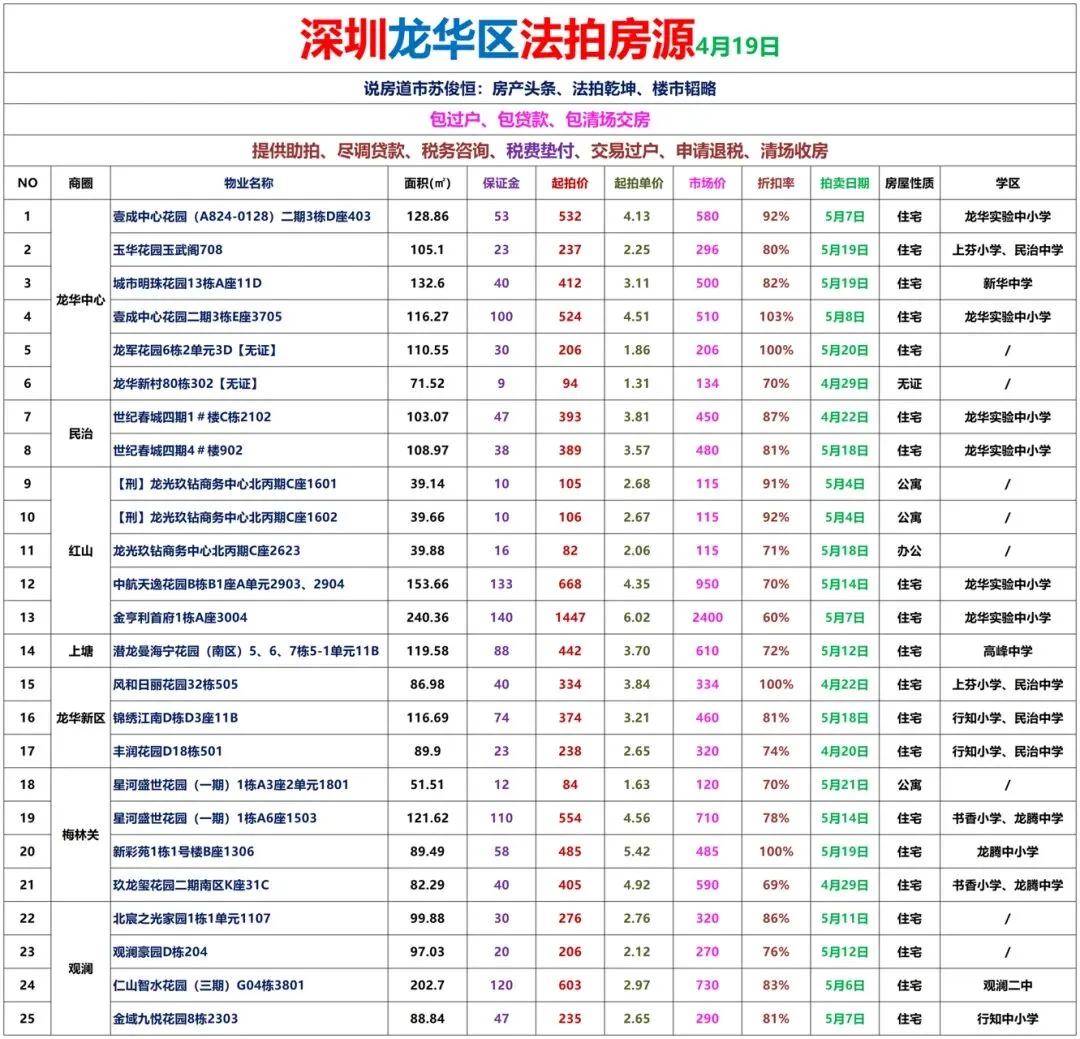
Task: Click the 房屋性质 column header
Action: (x=909, y=183)
